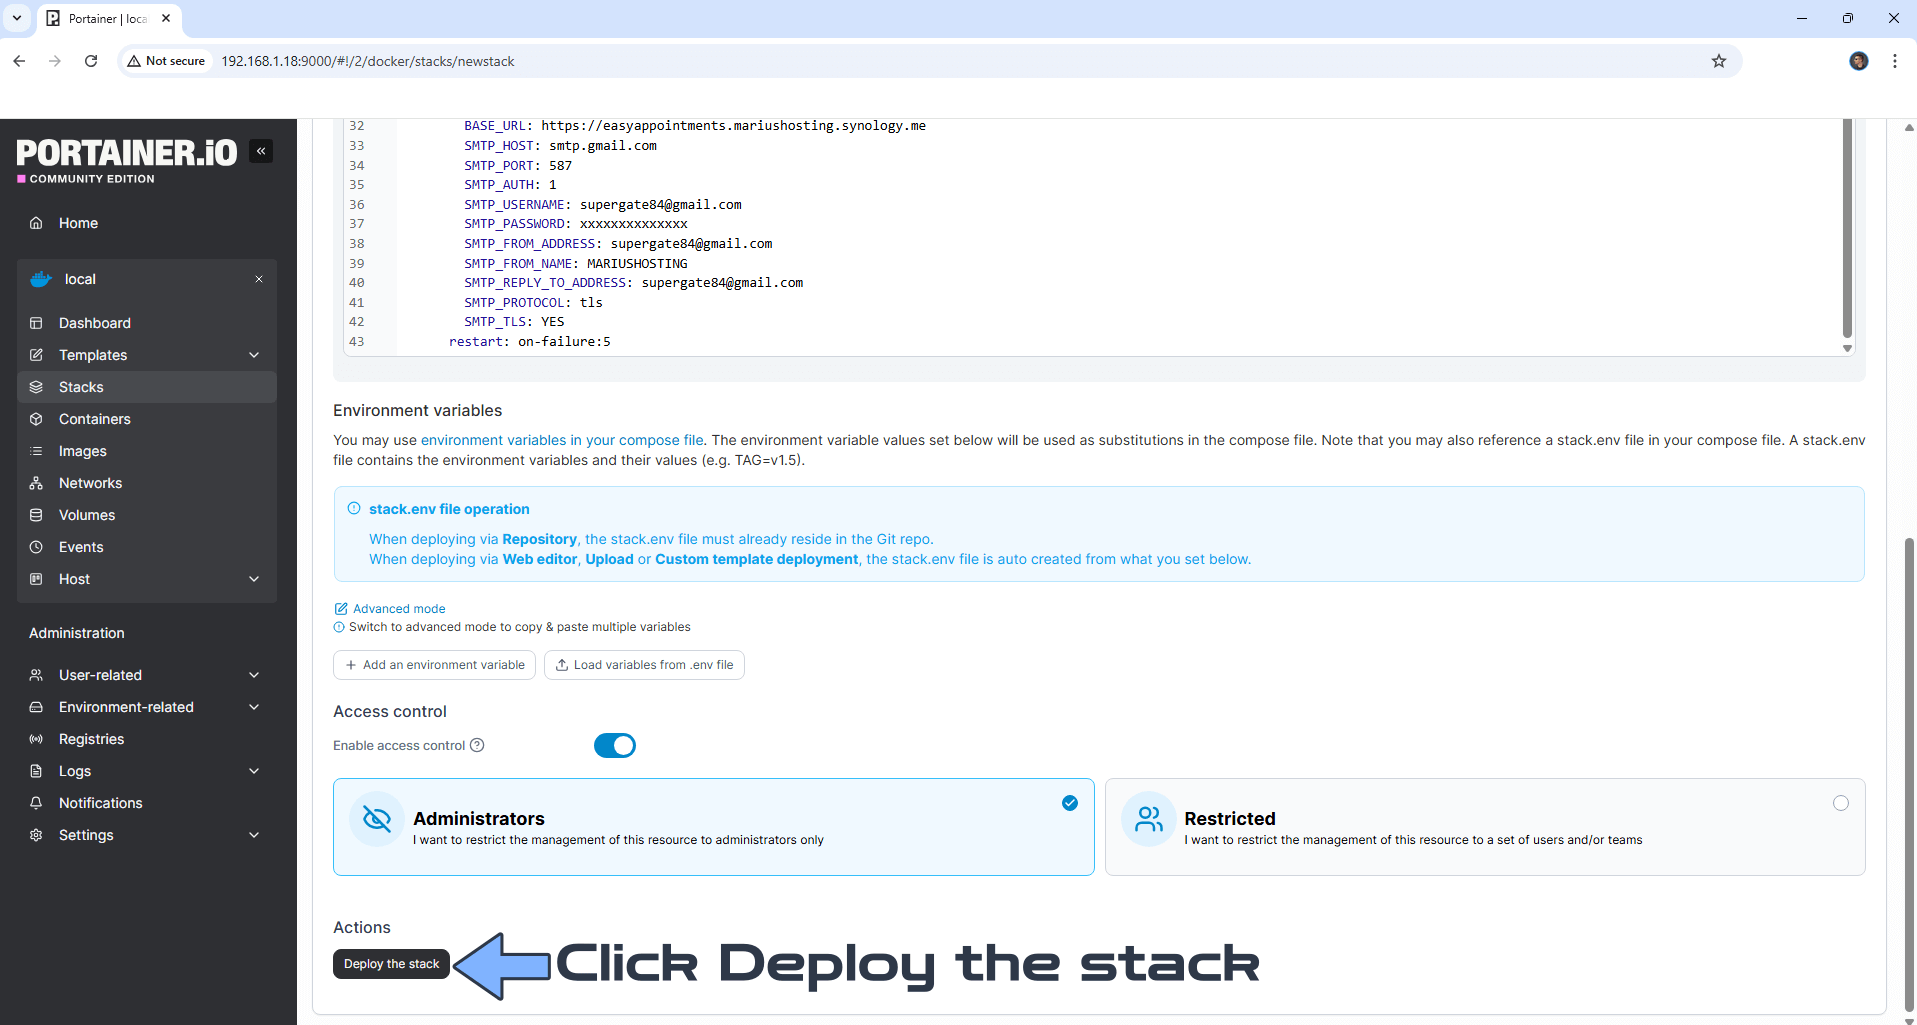Viewport: 1917px width, 1025px height.
Task: Collapse the Portainer sidebar with the chevron icon
Action: click(x=261, y=151)
